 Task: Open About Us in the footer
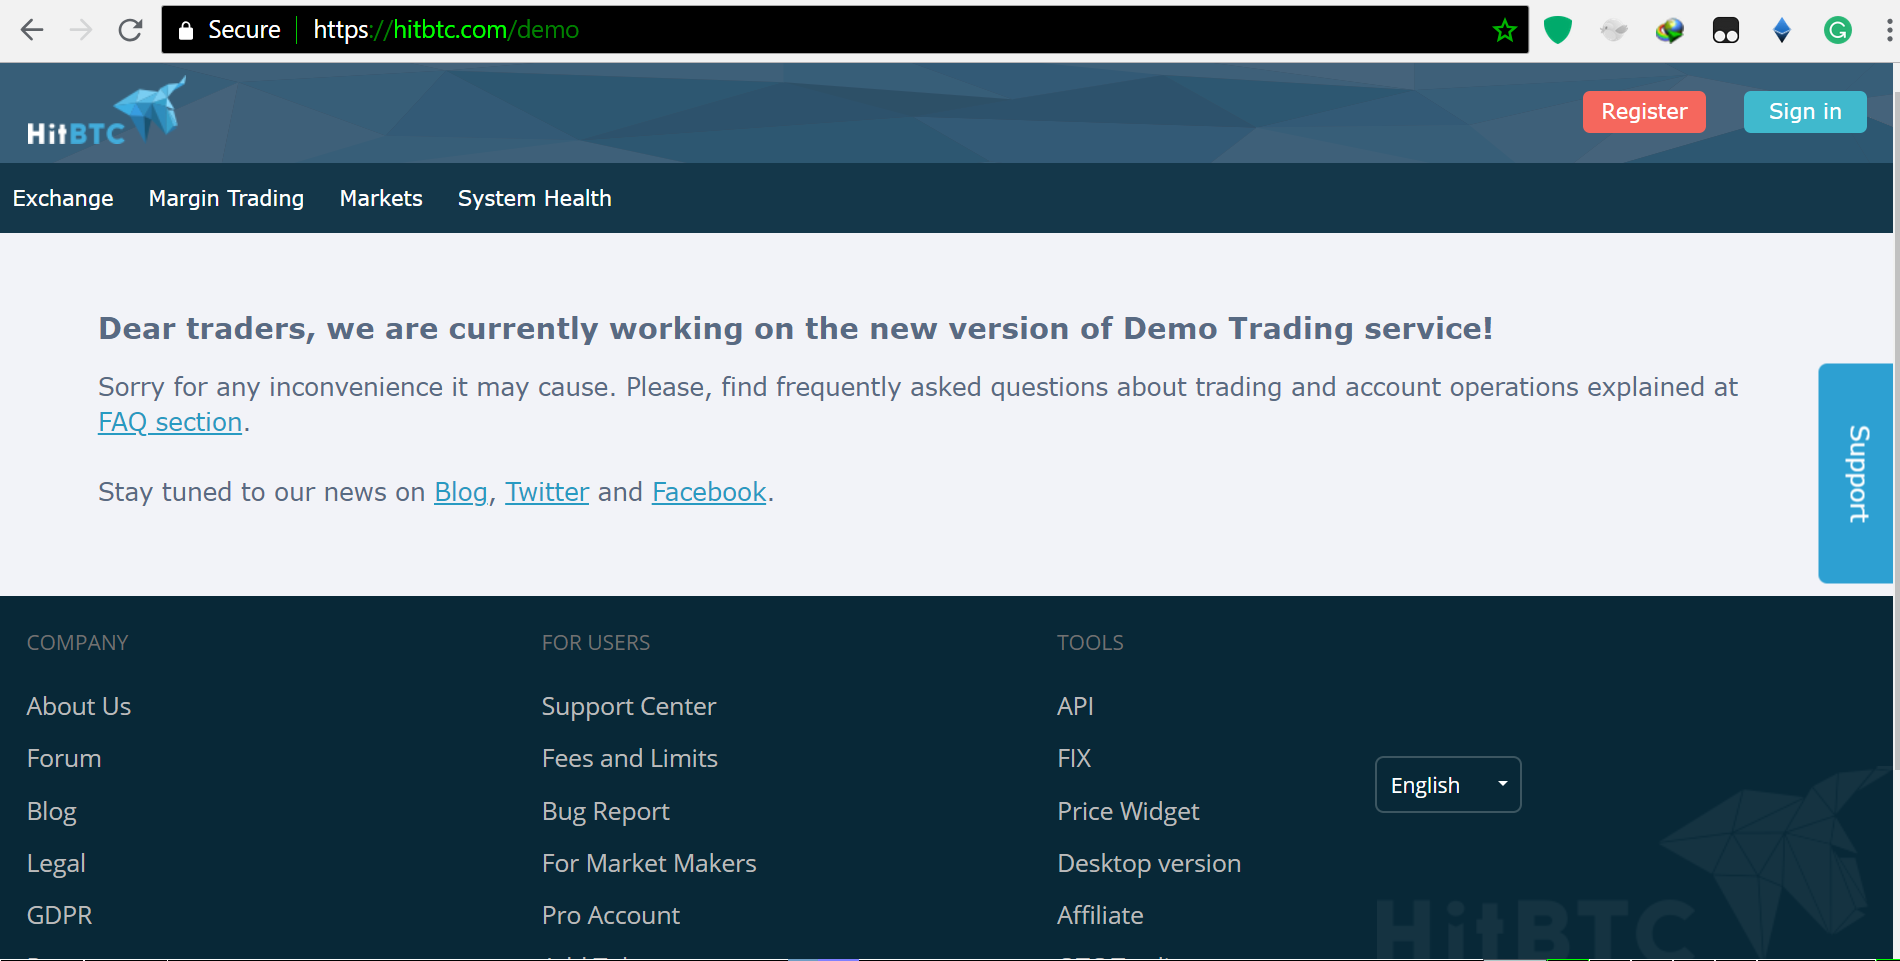point(79,706)
